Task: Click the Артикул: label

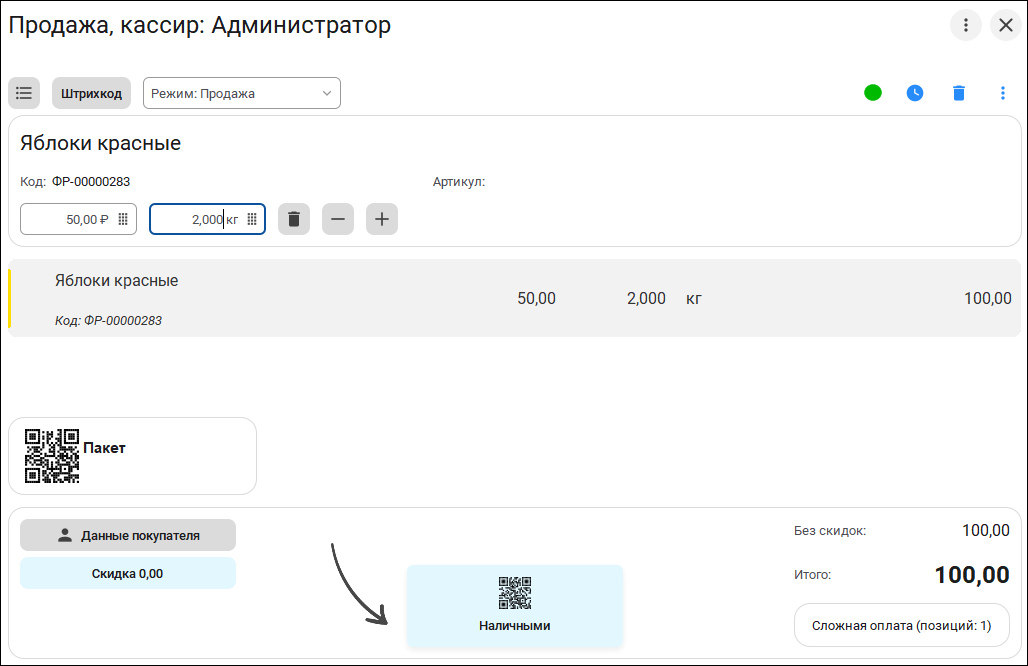Action: (x=459, y=182)
